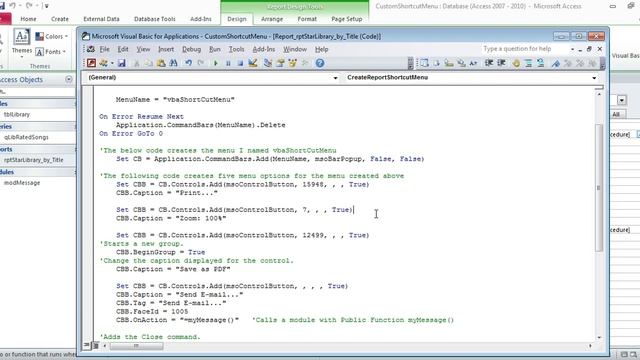Open the Tools menu in VBA editor

click(x=236, y=49)
